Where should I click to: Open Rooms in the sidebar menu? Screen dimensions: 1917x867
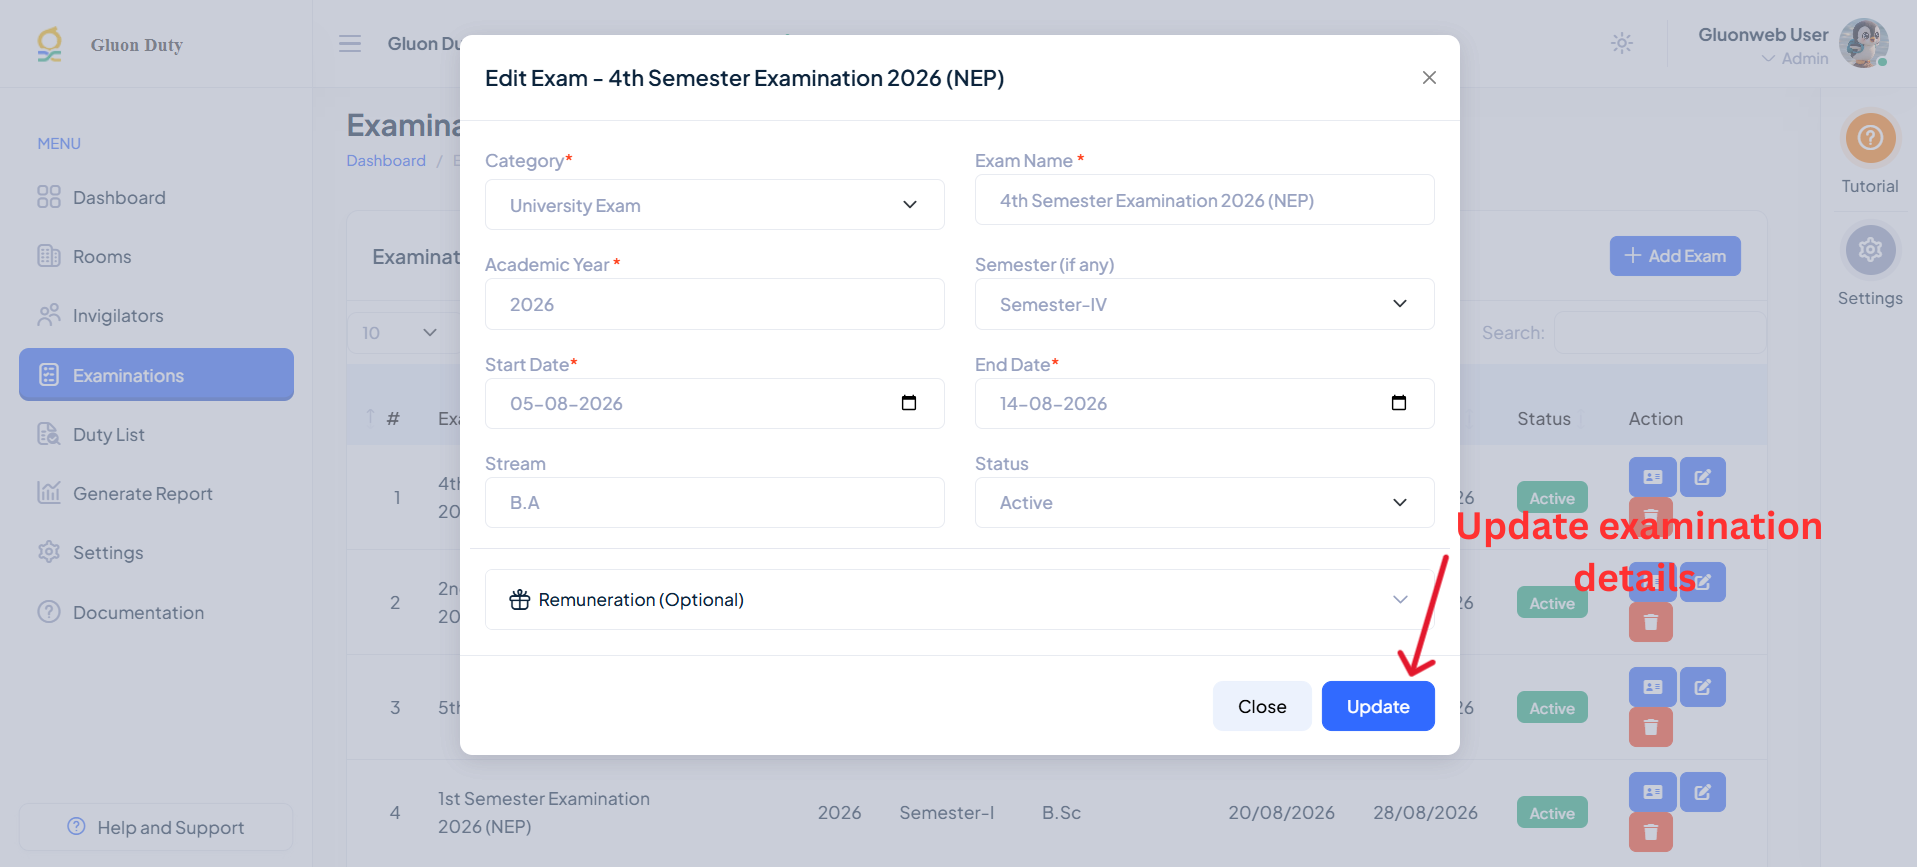point(156,257)
